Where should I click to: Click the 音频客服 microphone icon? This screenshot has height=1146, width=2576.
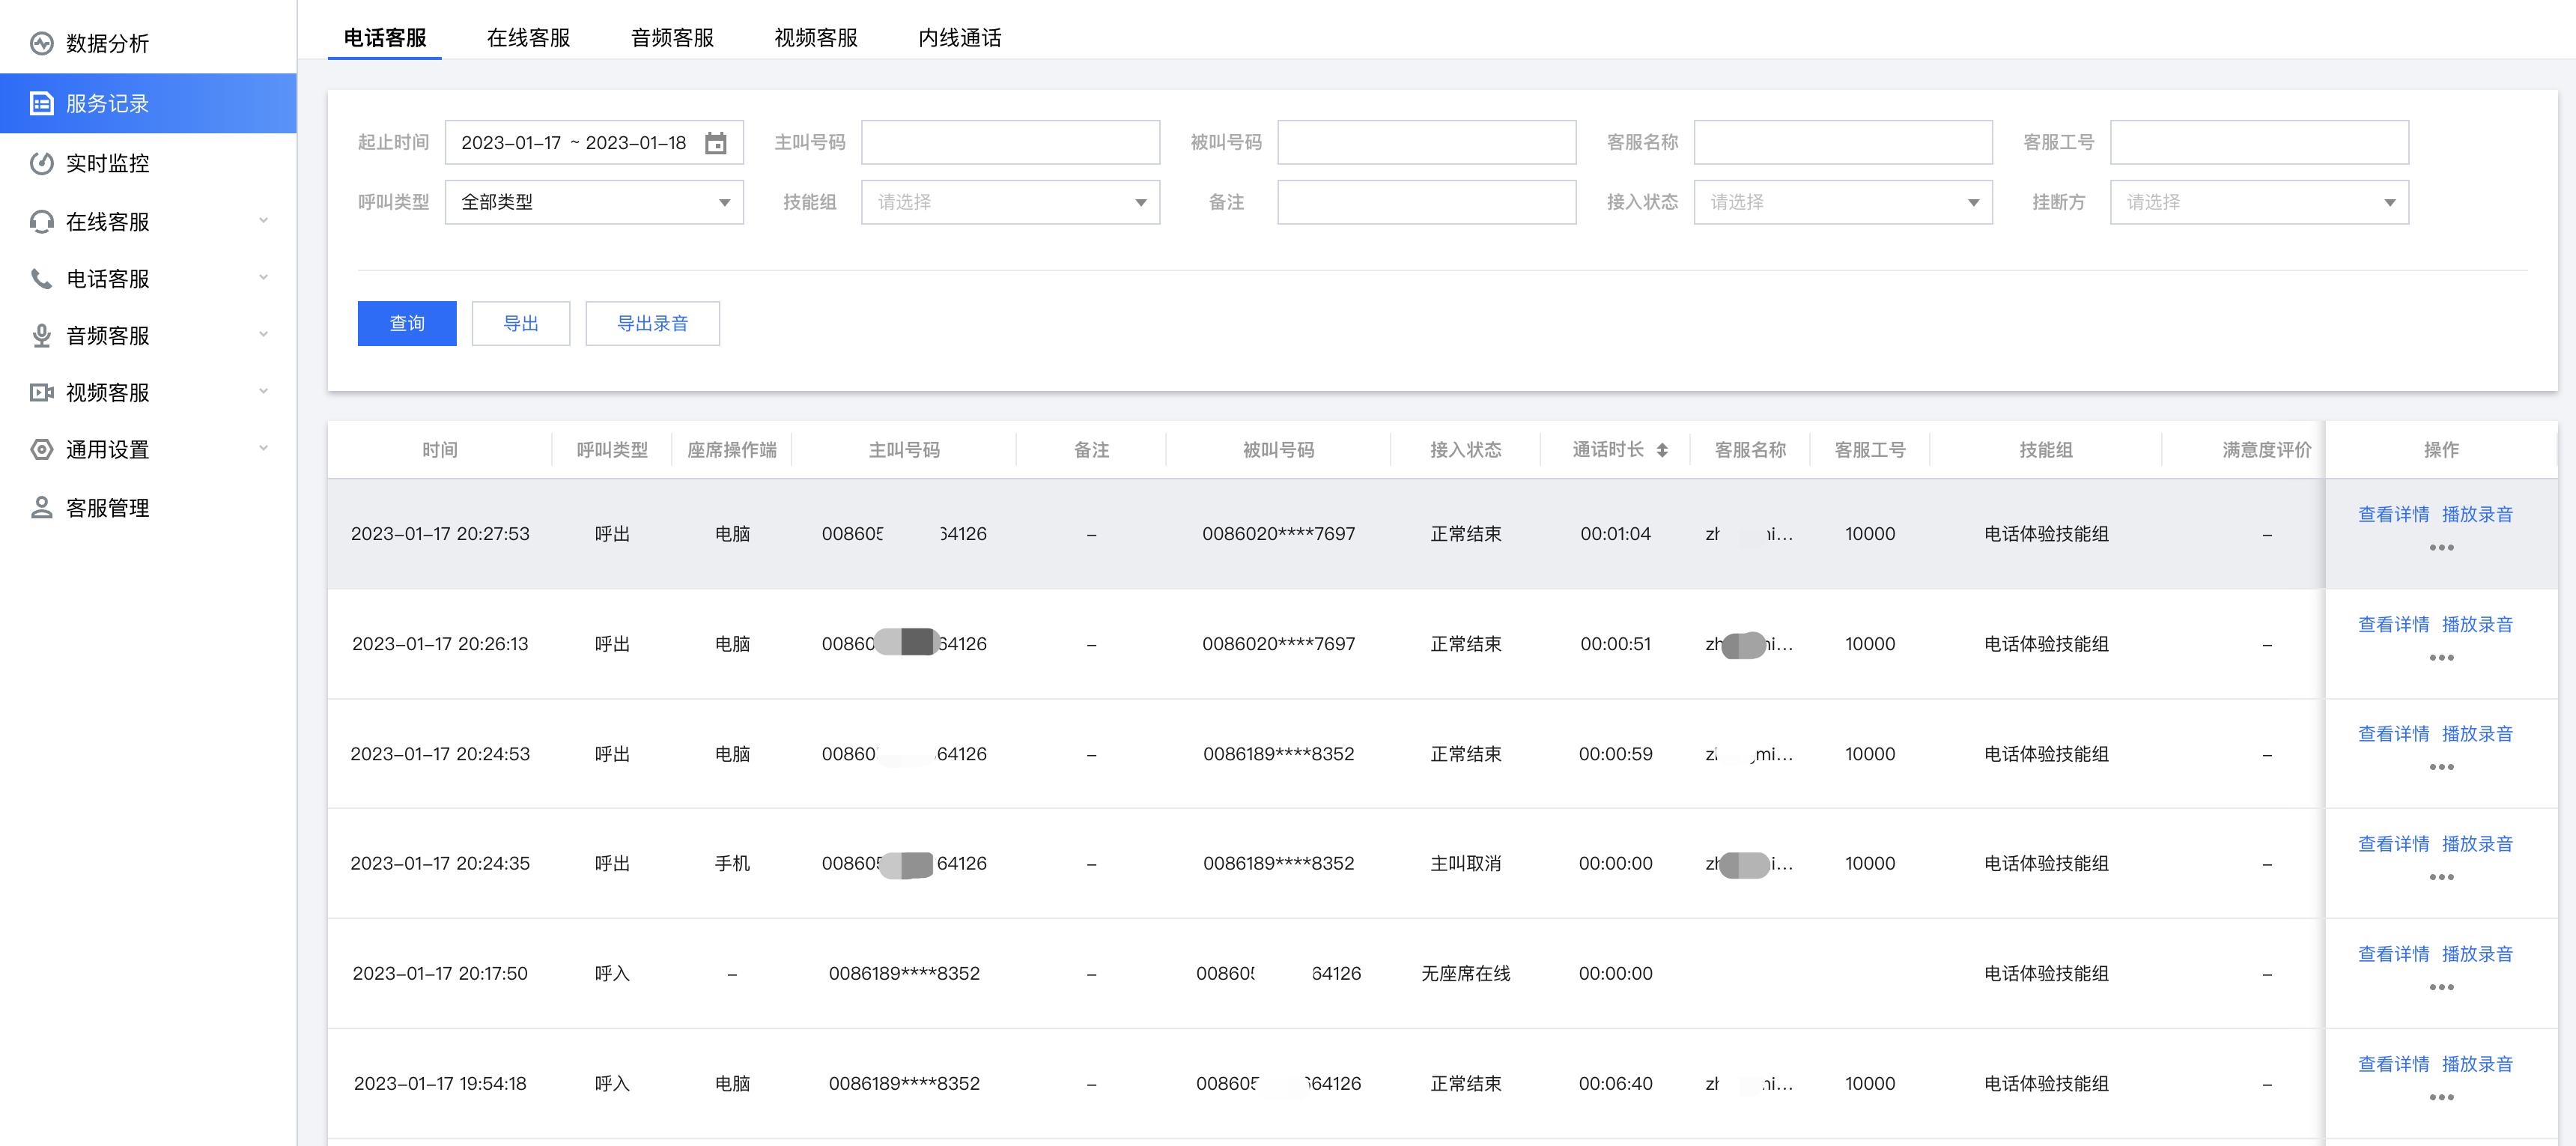pos(41,335)
